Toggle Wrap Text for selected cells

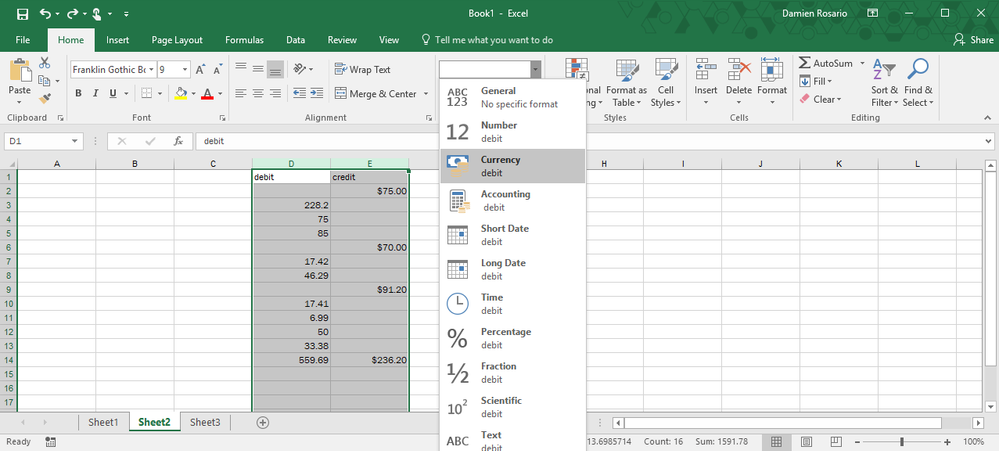coord(362,69)
